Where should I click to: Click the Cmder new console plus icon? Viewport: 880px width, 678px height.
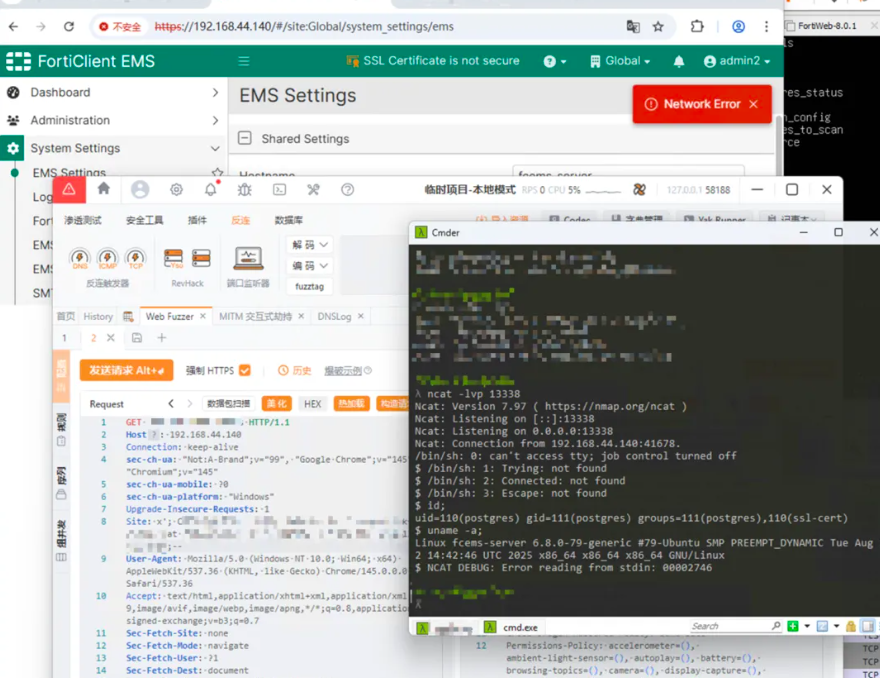tap(792, 626)
